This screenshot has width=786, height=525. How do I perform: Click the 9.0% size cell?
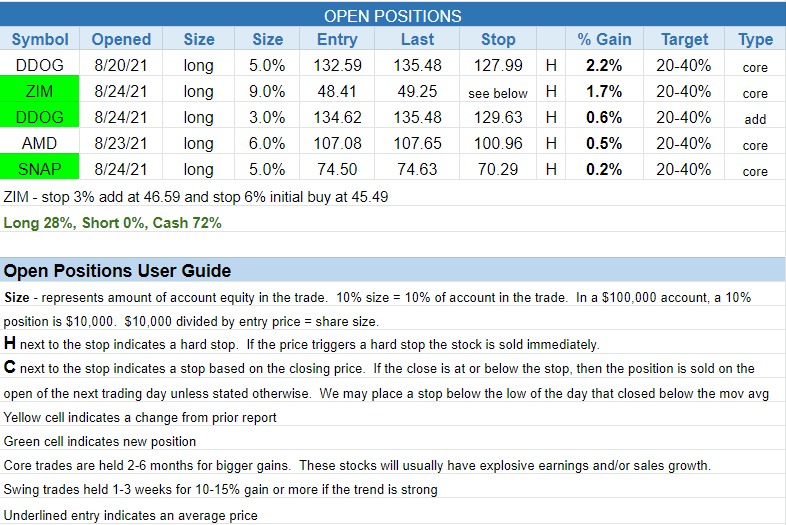tap(267, 91)
